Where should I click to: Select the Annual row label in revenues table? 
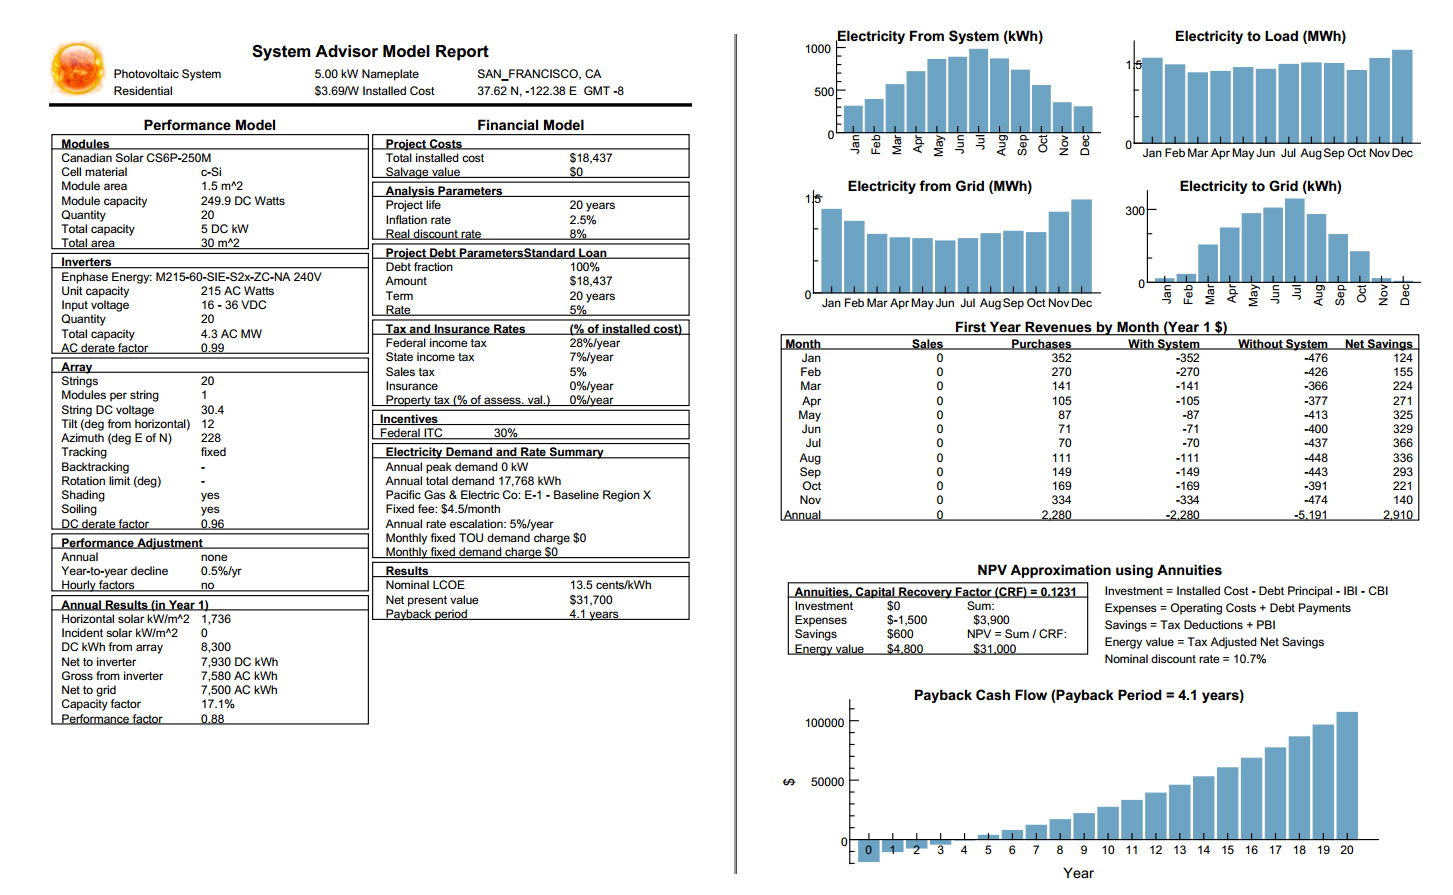(x=802, y=515)
